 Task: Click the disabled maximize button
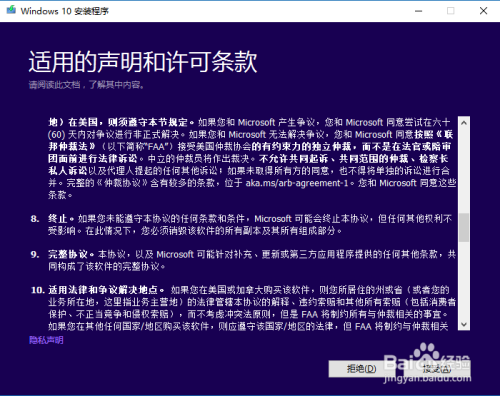click(451, 11)
